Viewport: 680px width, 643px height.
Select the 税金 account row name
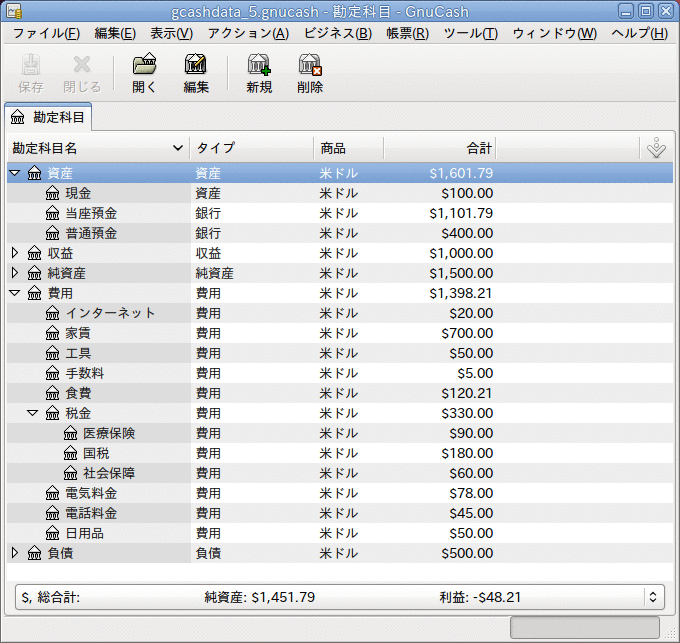(78, 413)
